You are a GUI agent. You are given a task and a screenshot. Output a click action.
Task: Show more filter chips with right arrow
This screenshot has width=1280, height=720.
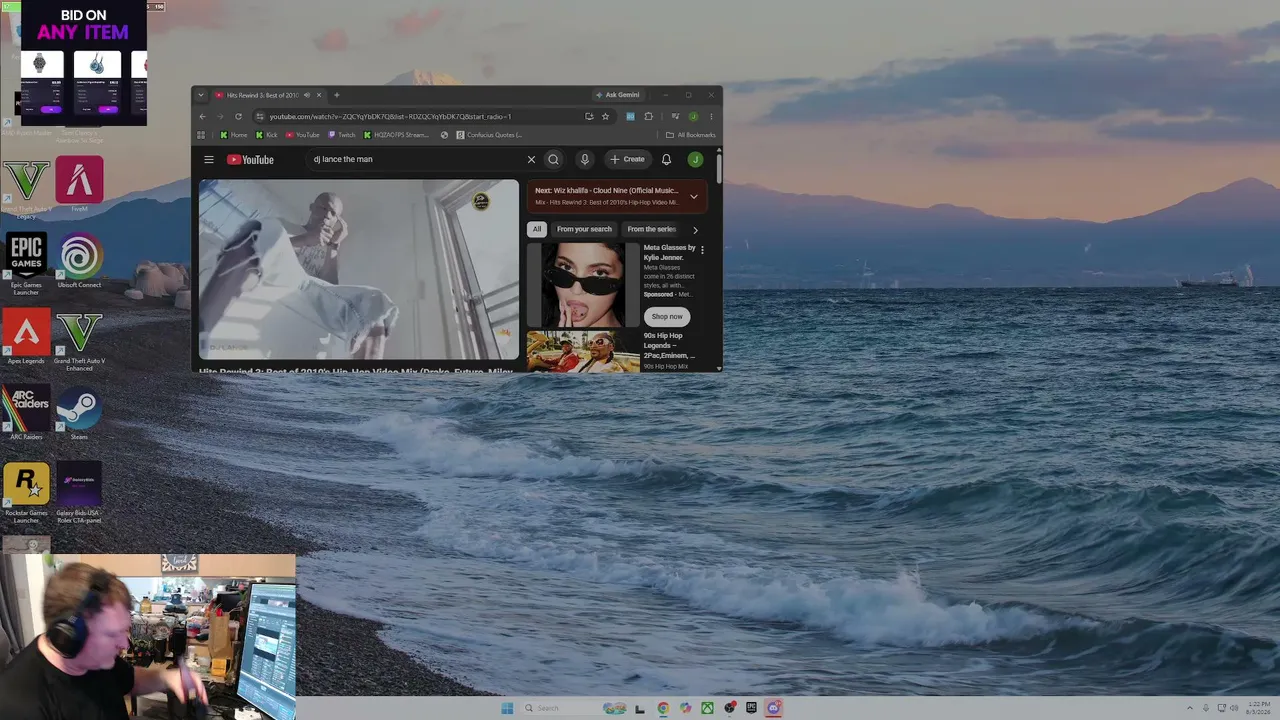695,230
